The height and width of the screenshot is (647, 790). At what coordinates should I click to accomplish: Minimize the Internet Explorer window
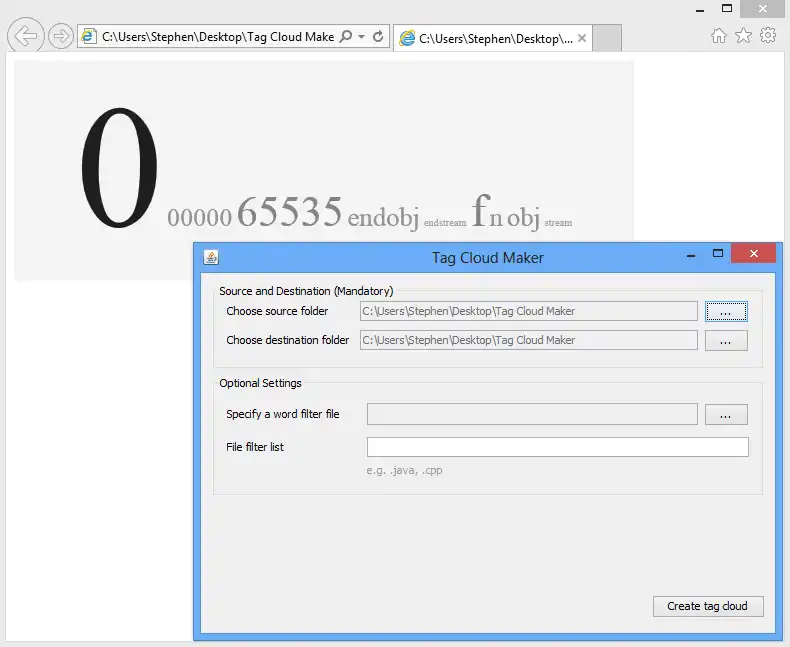700,9
